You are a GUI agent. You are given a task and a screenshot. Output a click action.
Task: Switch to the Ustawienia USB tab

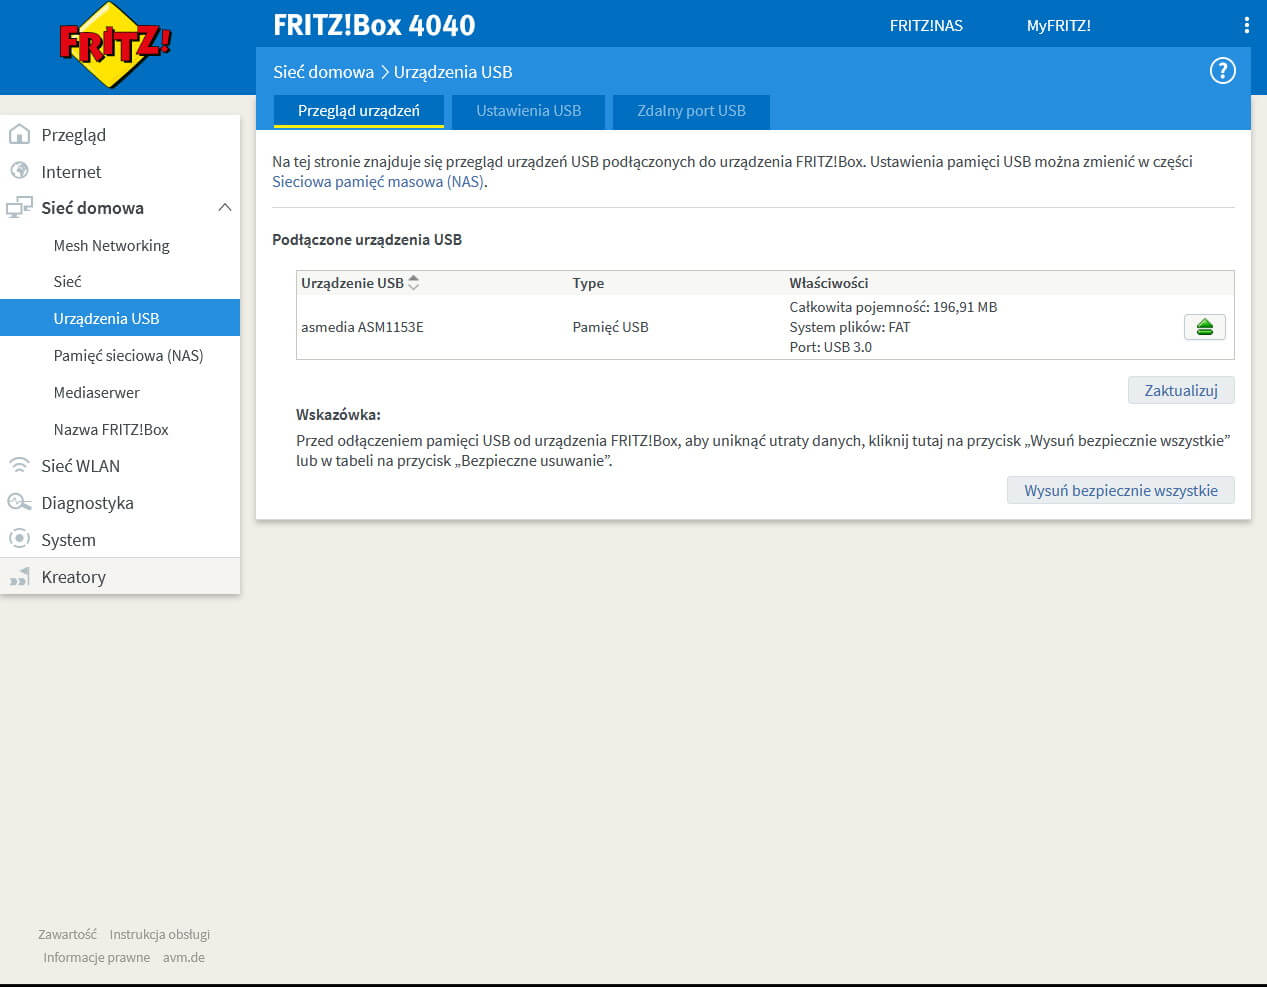coord(528,111)
